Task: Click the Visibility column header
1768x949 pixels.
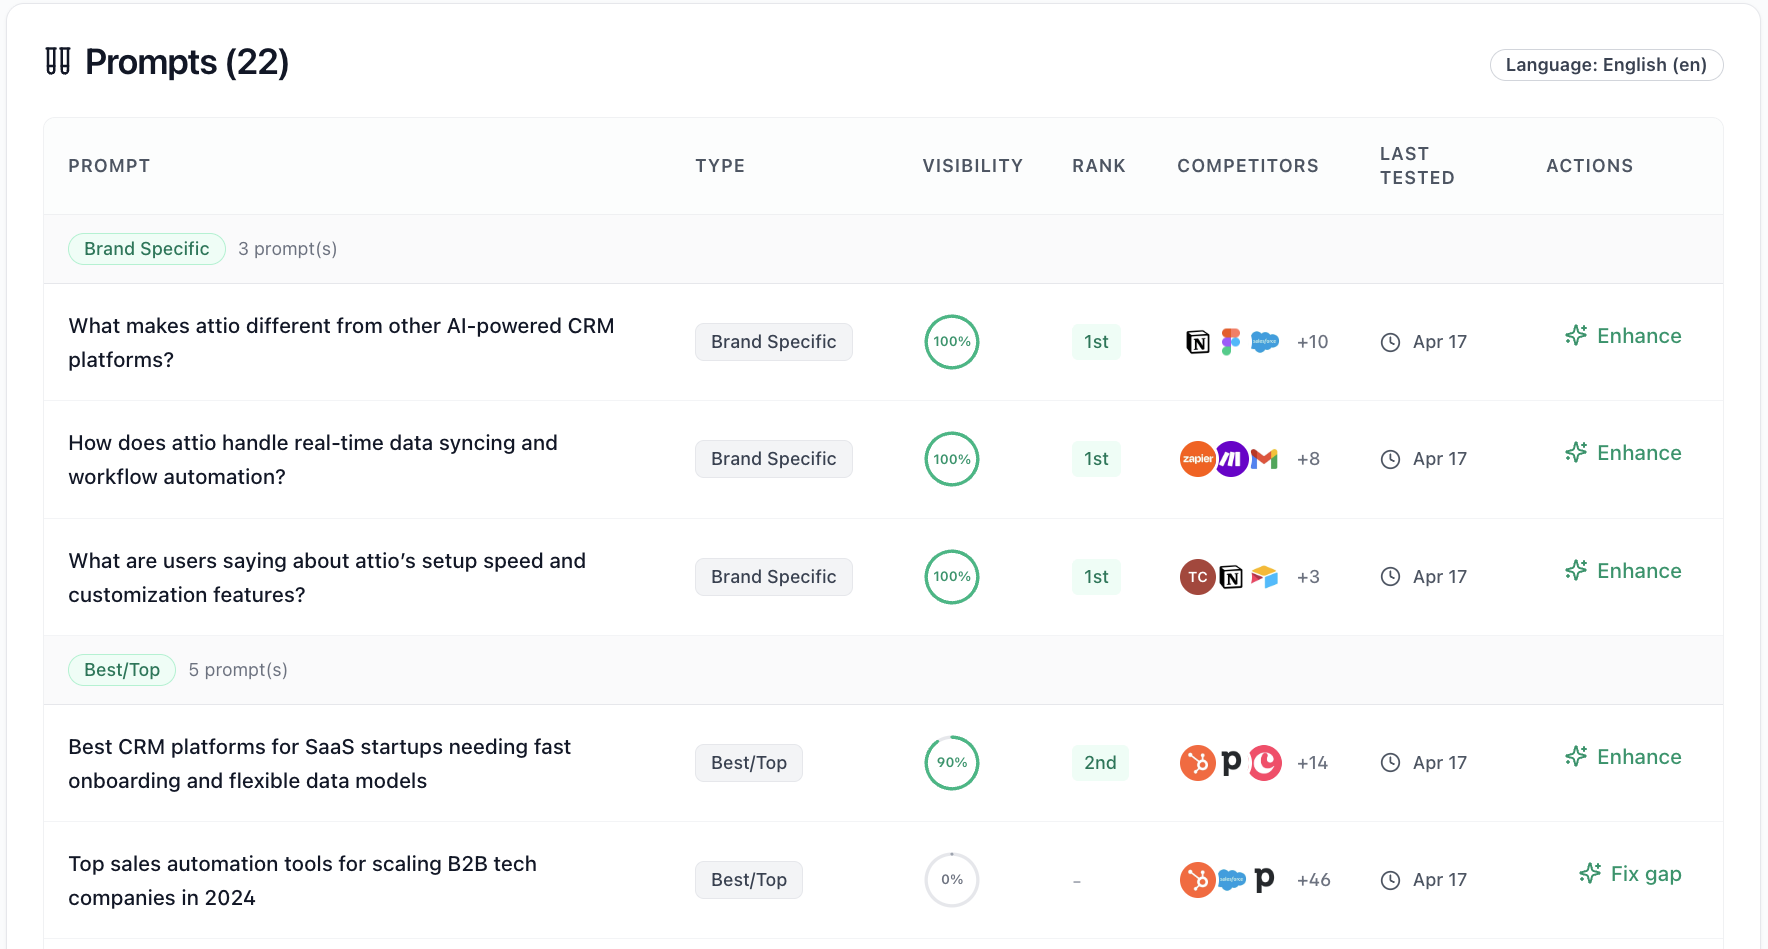Action: point(973,166)
